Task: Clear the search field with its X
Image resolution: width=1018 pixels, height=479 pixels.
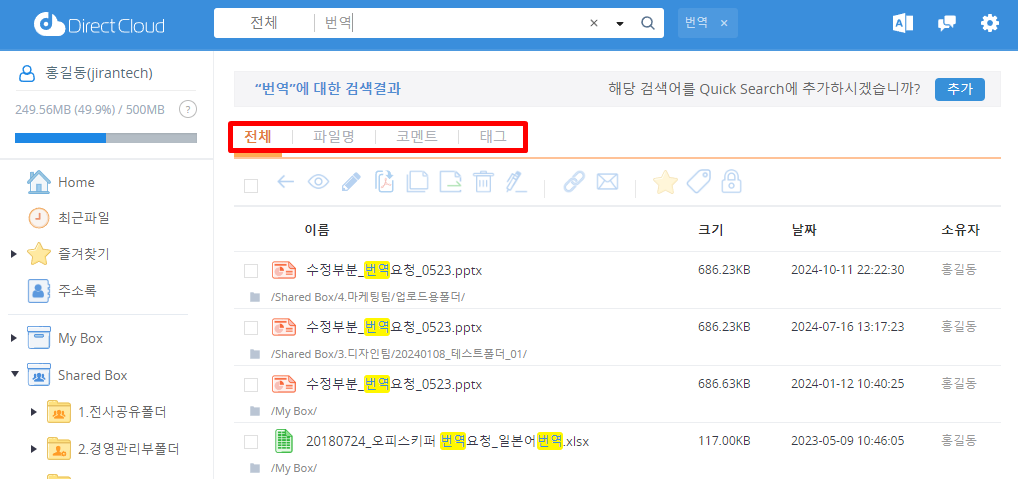Action: (593, 23)
